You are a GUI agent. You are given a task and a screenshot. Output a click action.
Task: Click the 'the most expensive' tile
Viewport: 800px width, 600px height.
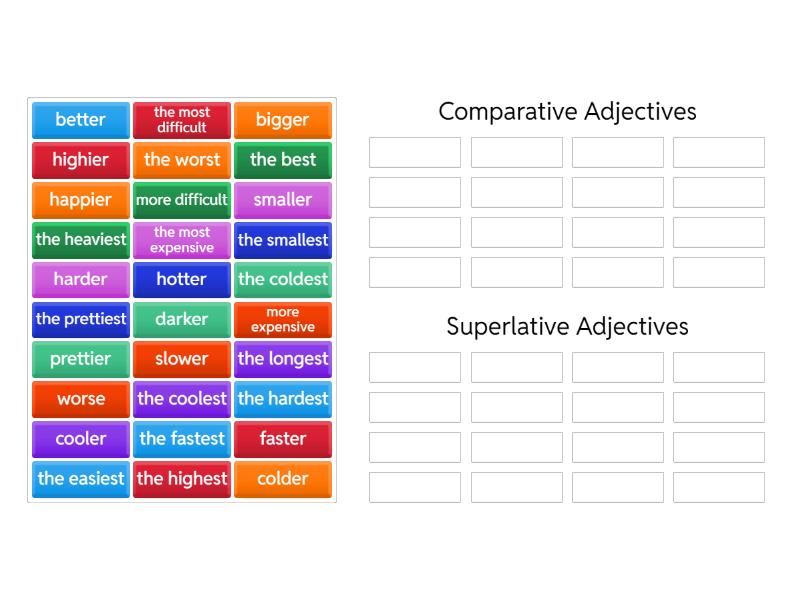click(181, 240)
